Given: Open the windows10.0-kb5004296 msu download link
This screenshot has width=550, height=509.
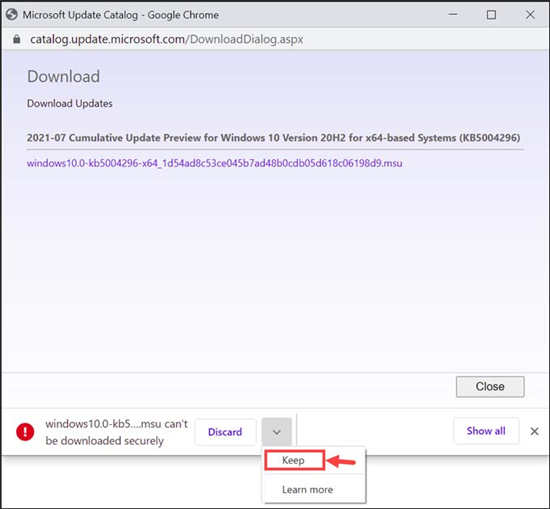Looking at the screenshot, I should 215,163.
